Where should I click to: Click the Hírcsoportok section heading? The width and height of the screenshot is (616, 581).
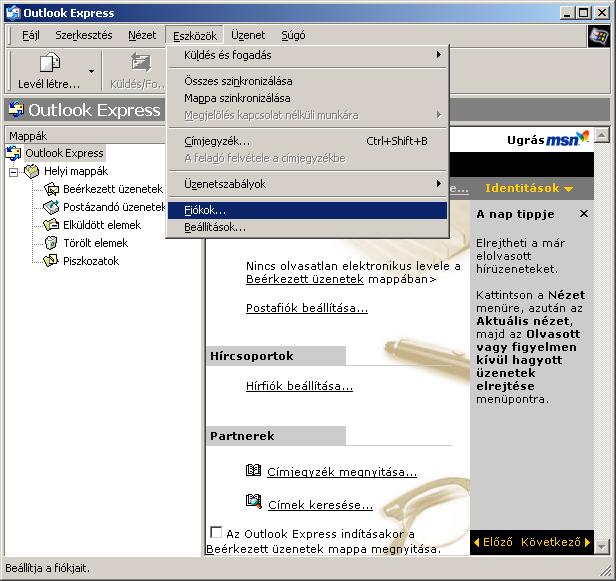tap(251, 356)
